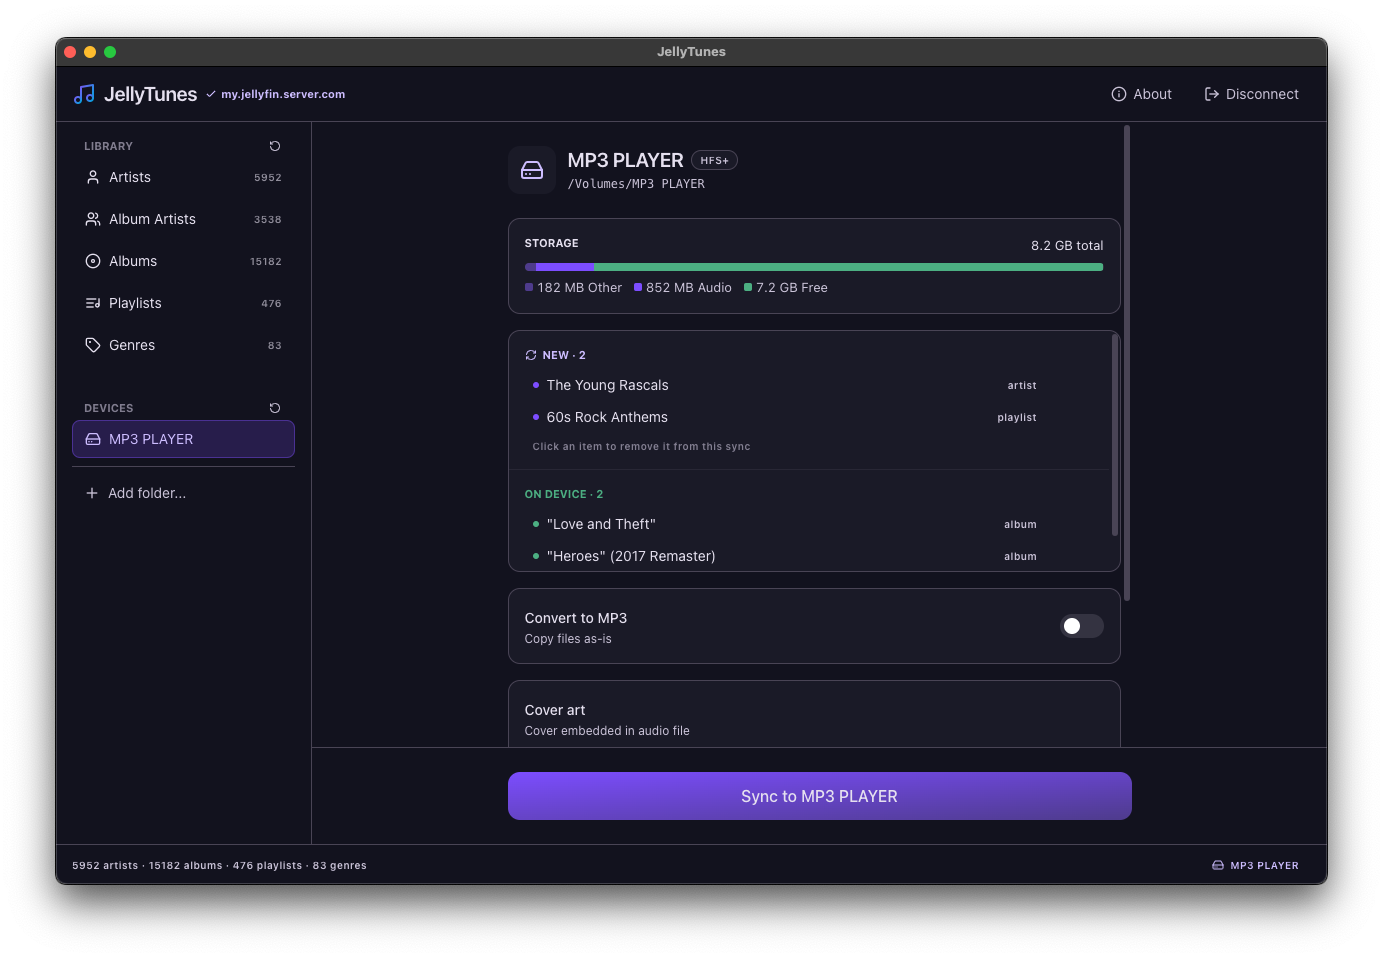Click the 7.2 GB Free legend entry

[x=786, y=288]
